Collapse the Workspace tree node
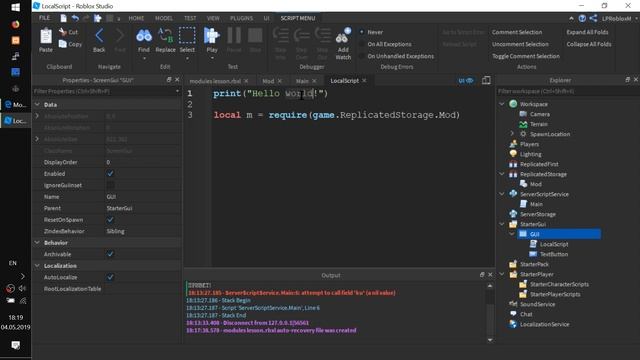The width and height of the screenshot is (640, 360). click(502, 104)
